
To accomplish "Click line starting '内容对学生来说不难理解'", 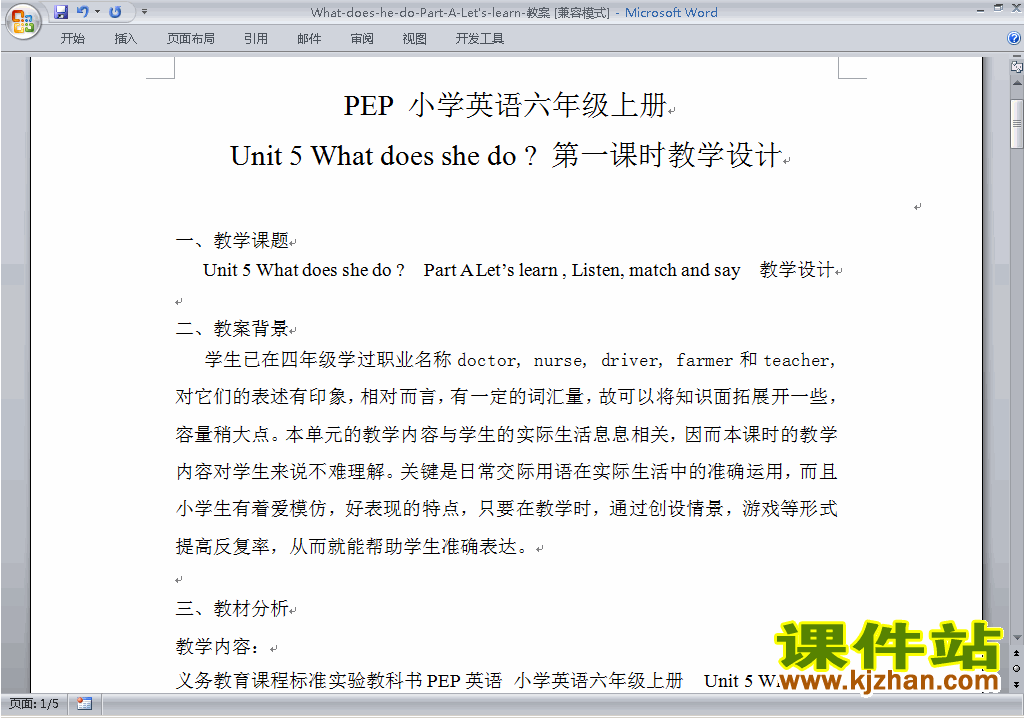I will tap(506, 471).
